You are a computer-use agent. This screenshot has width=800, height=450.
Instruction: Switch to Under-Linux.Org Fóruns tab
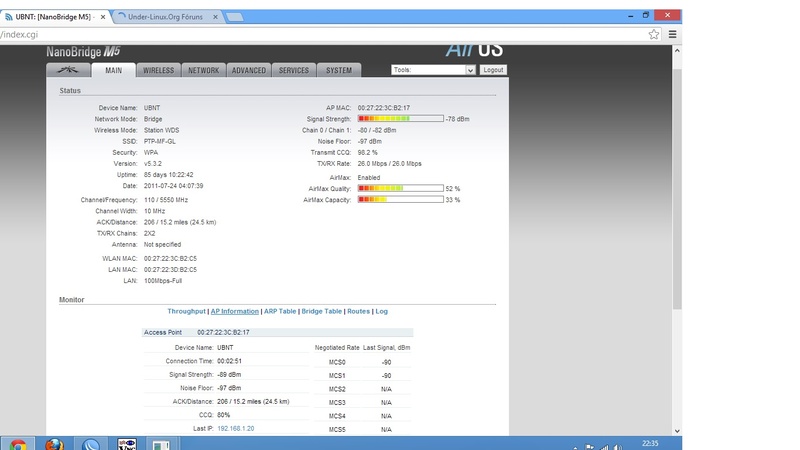[x=165, y=17]
